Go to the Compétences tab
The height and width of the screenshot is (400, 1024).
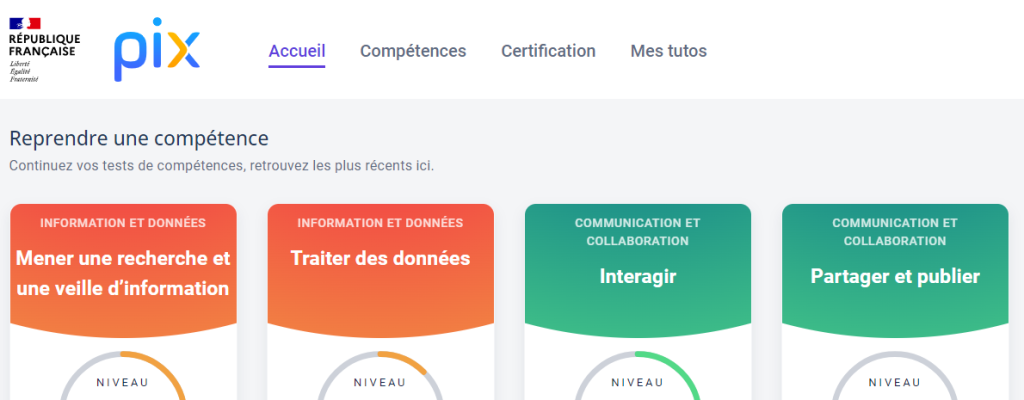coord(413,51)
